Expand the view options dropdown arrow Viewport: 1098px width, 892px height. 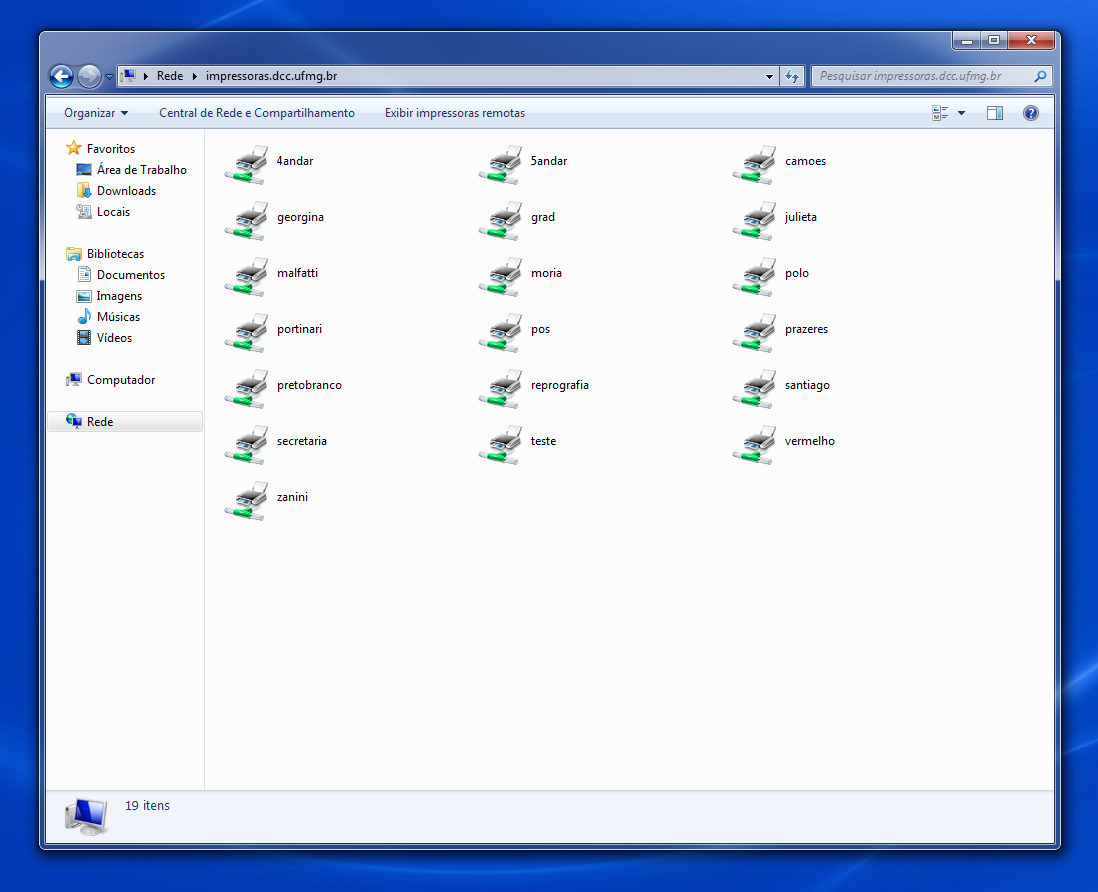coord(962,113)
